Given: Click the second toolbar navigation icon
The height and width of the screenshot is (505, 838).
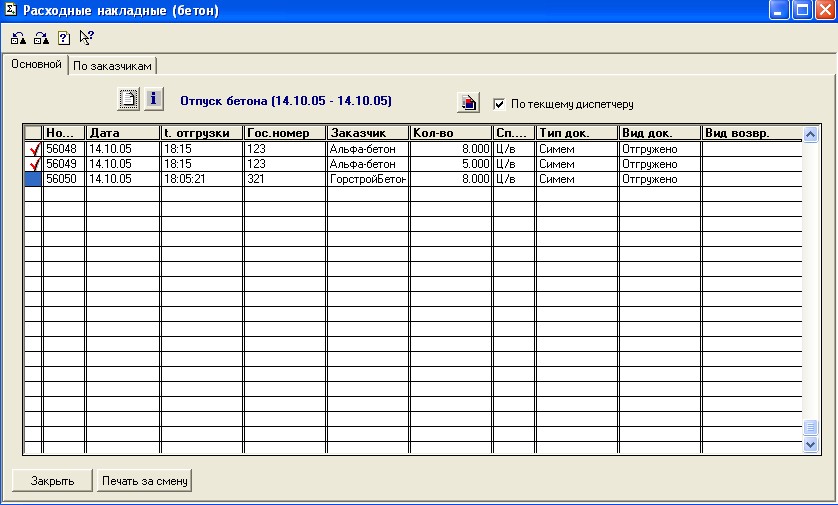Looking at the screenshot, I should [41, 38].
